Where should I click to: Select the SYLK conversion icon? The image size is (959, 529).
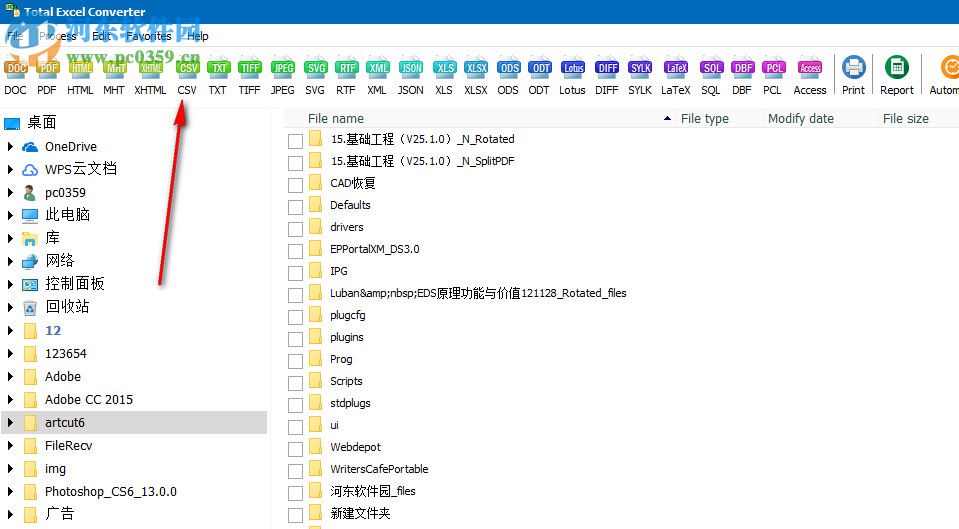point(640,68)
